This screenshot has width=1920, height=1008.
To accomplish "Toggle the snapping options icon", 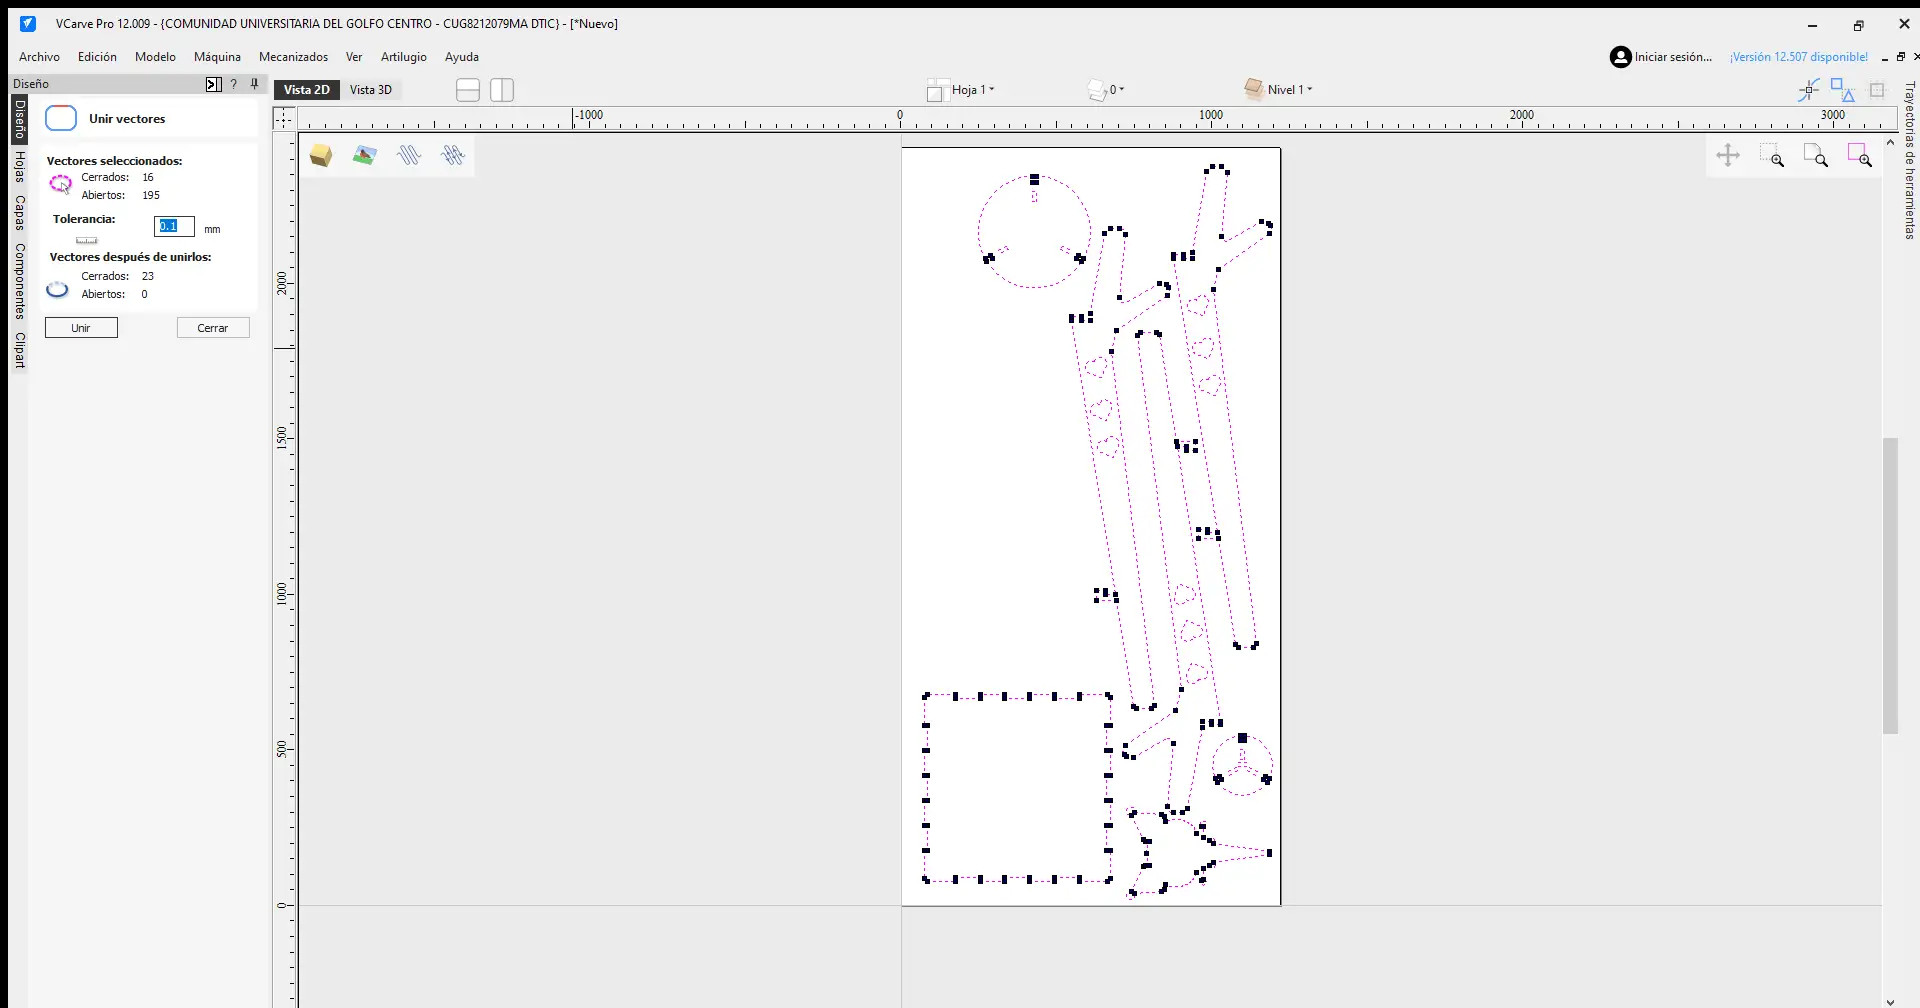I will point(1808,91).
